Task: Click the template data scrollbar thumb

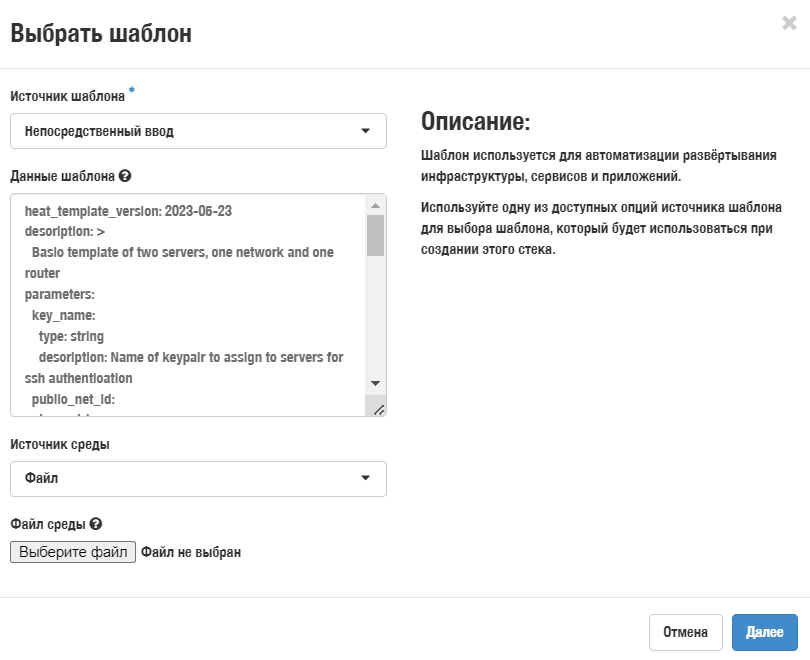Action: [375, 235]
